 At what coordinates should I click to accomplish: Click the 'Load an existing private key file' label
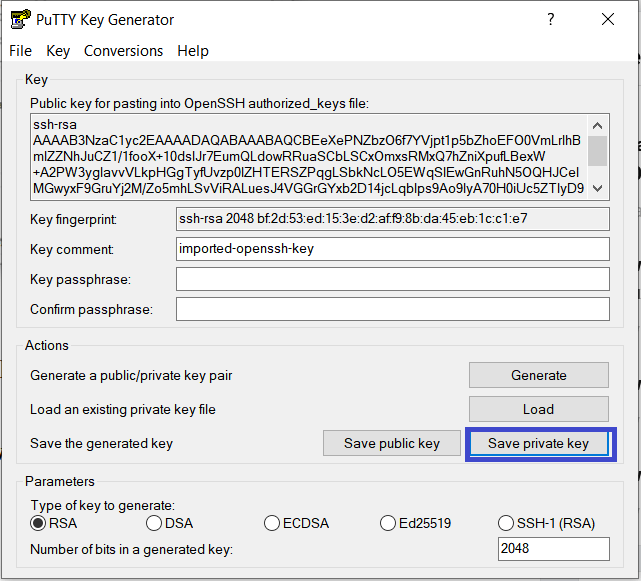123,409
